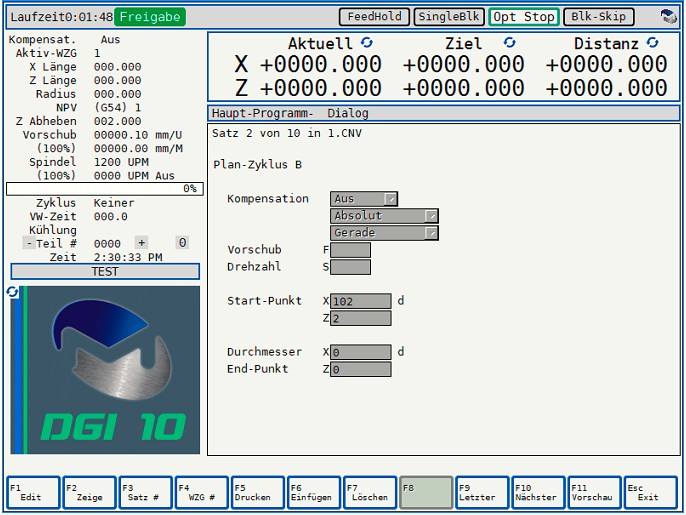Click the blank F8 softkey
The image size is (686, 515).
tap(426, 493)
